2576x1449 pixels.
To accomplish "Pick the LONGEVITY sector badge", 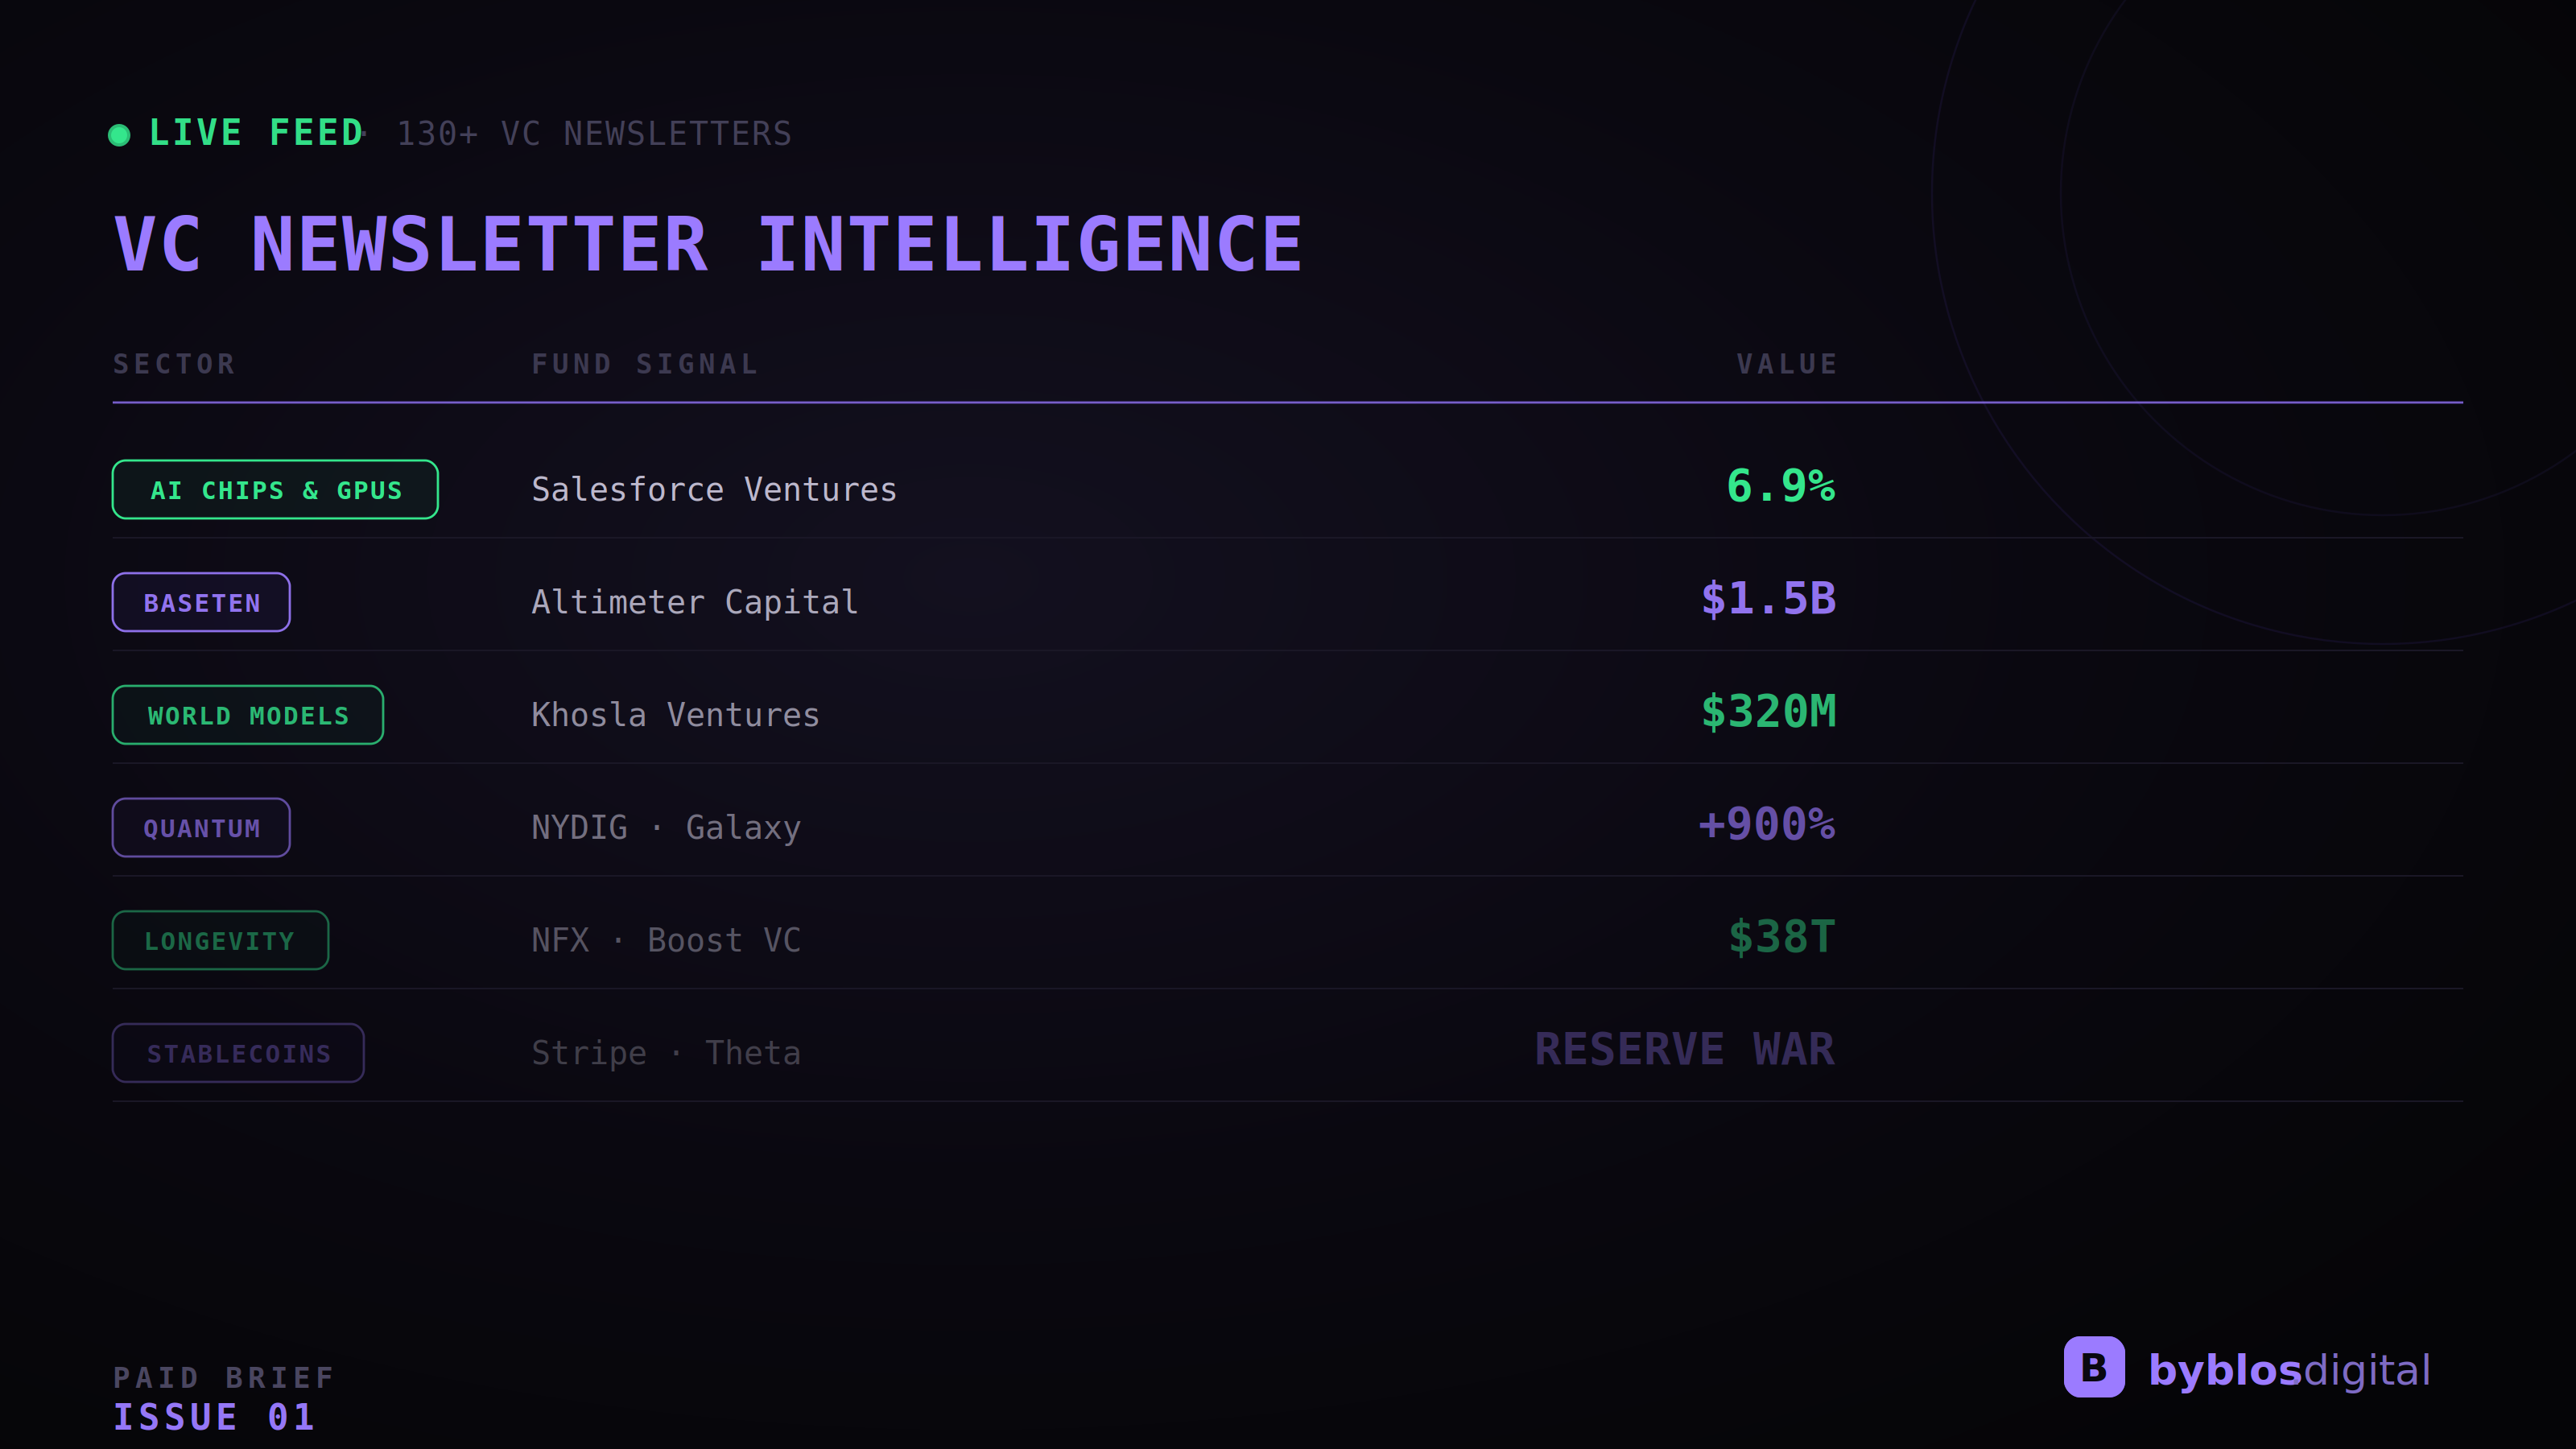I will point(220,941).
